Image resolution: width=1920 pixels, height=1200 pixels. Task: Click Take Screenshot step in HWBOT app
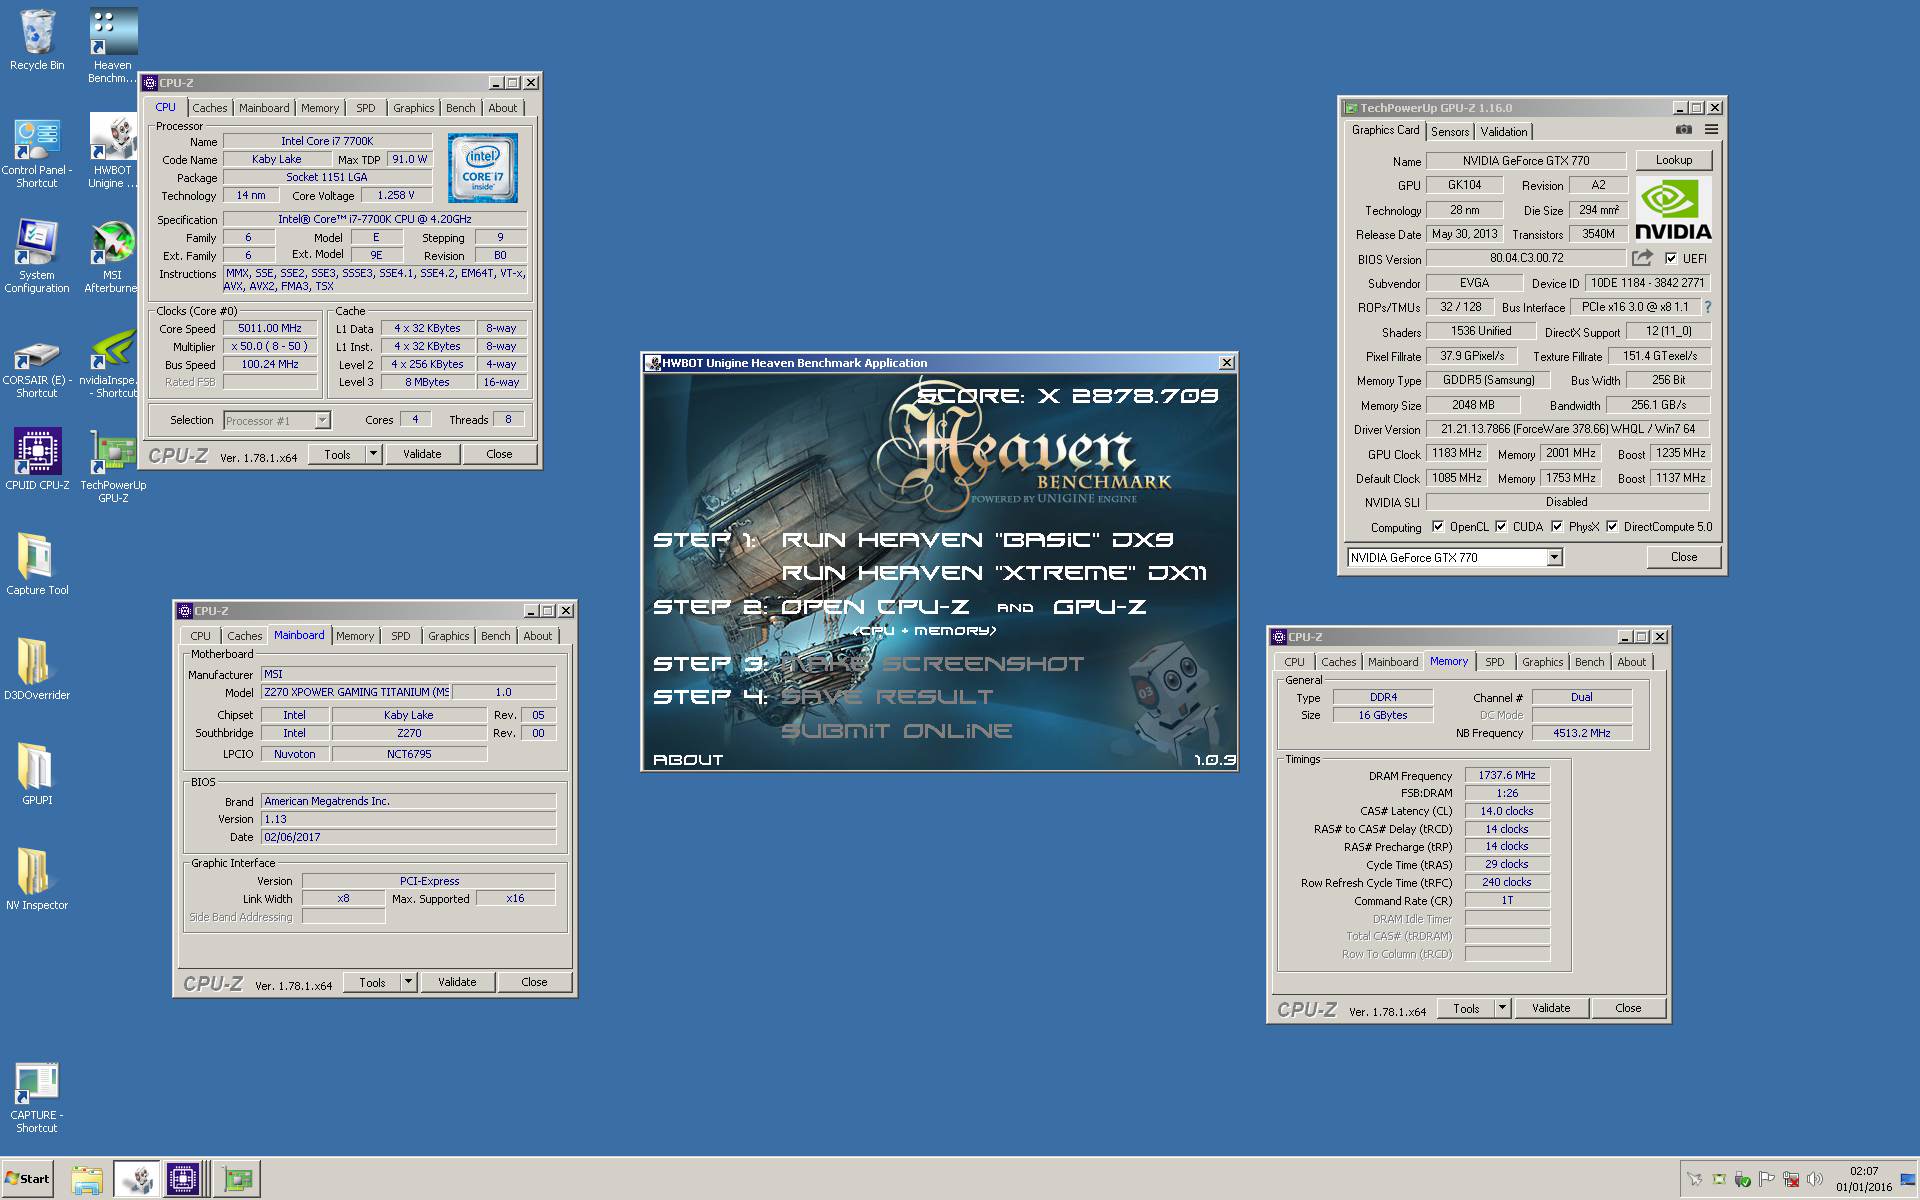933,664
